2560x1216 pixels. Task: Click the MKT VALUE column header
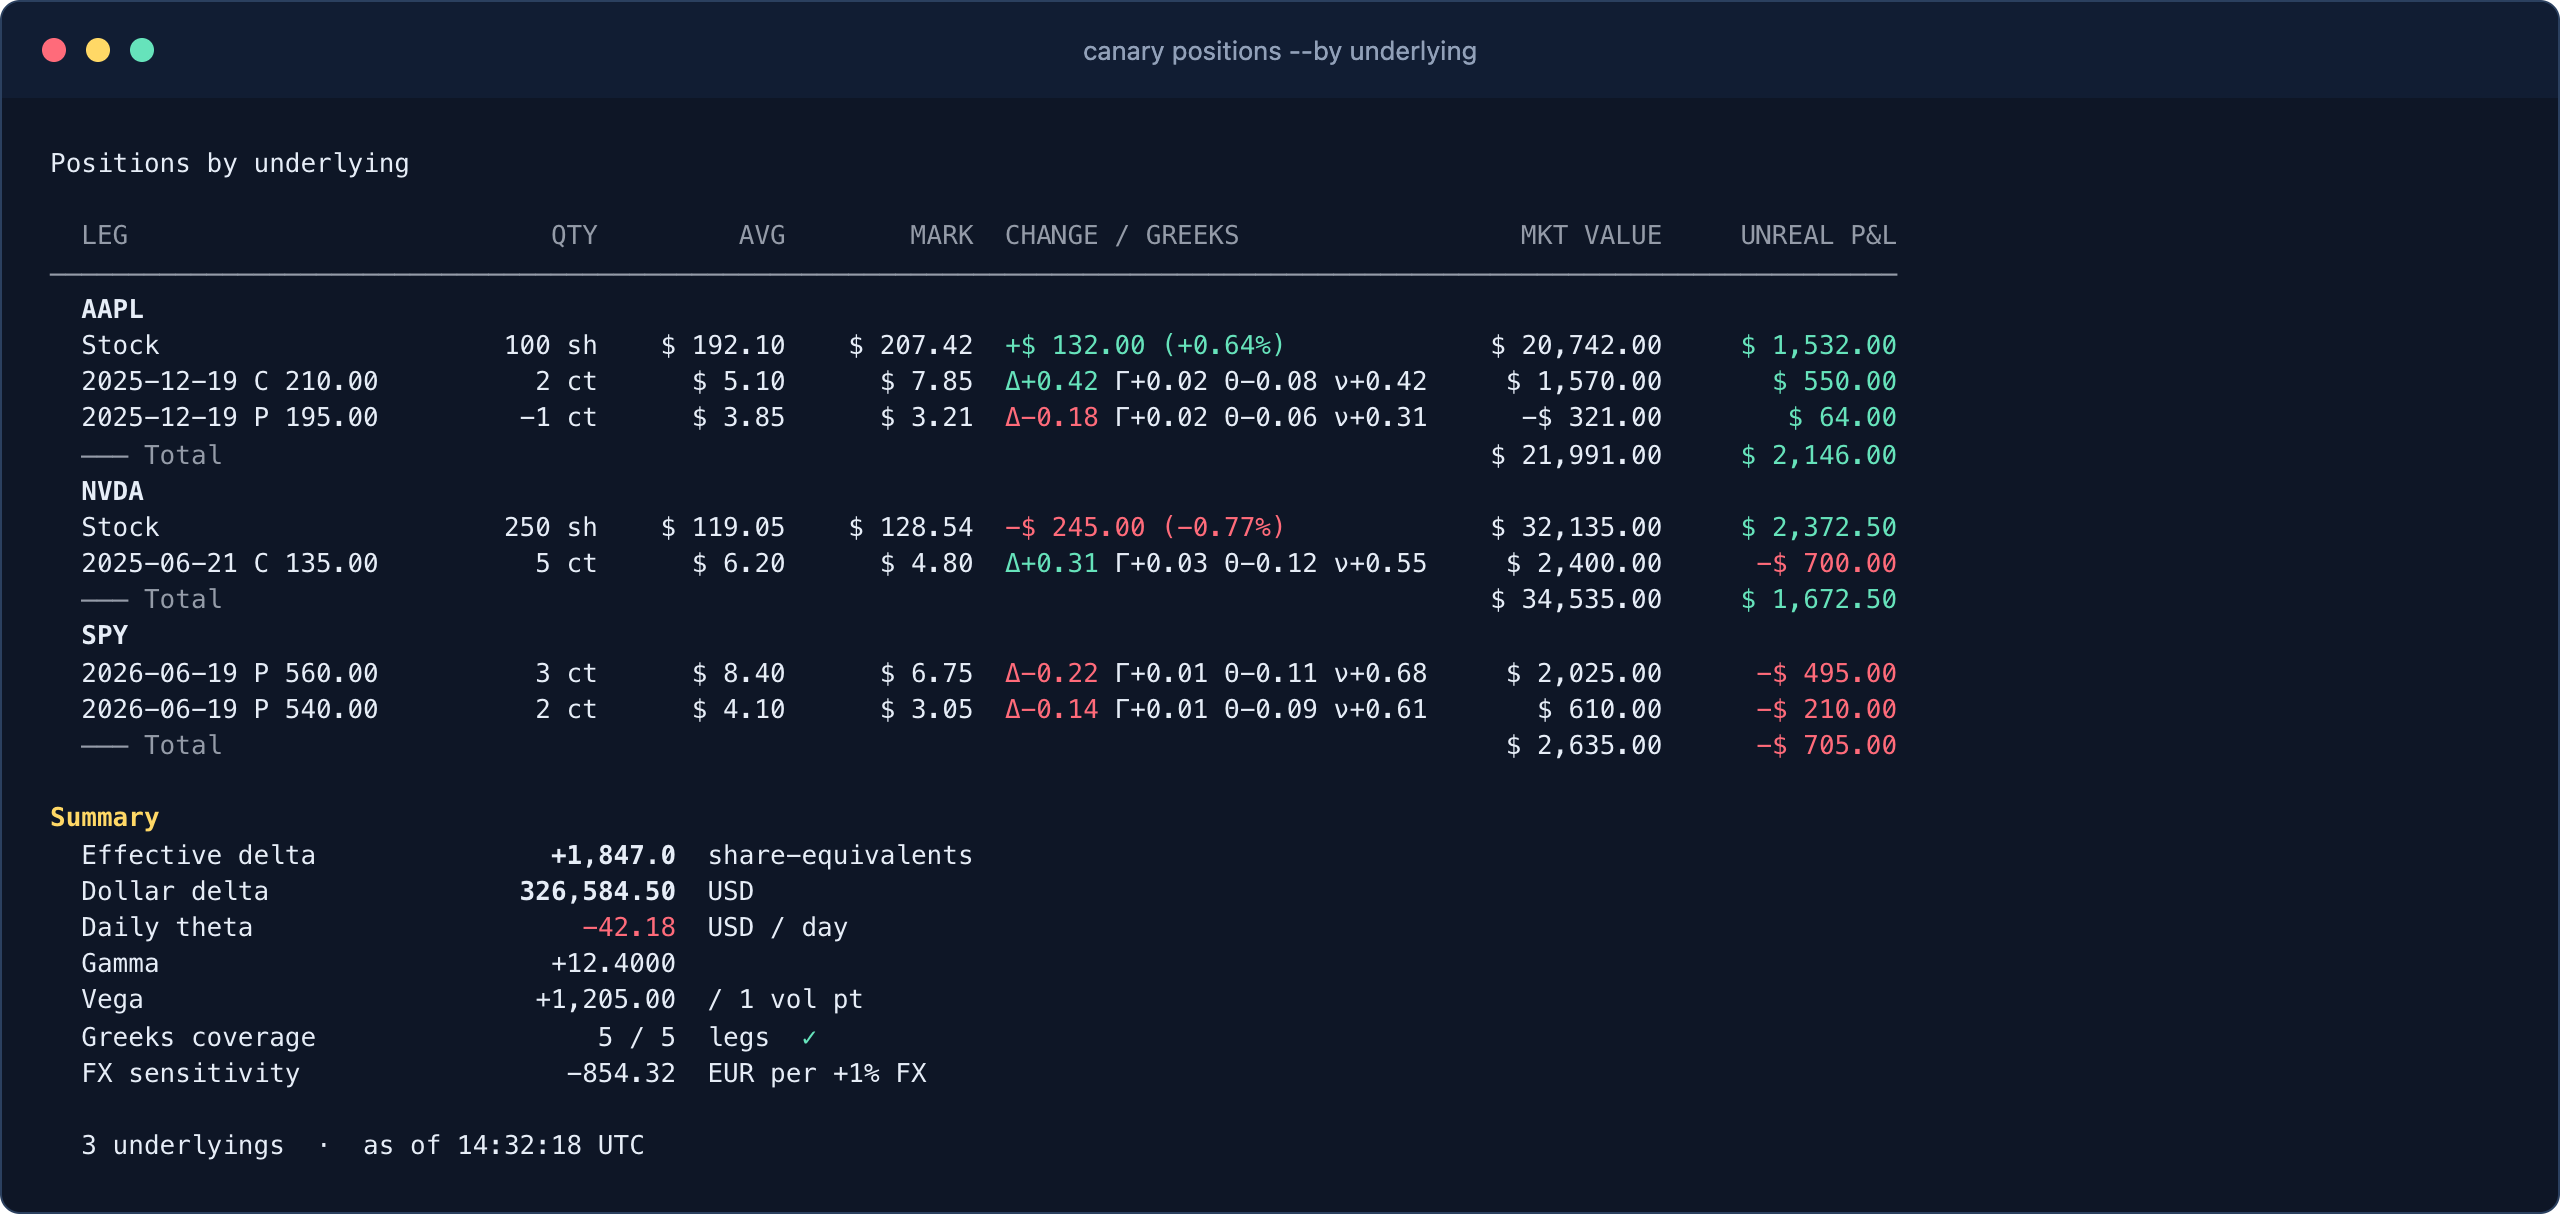1591,235
